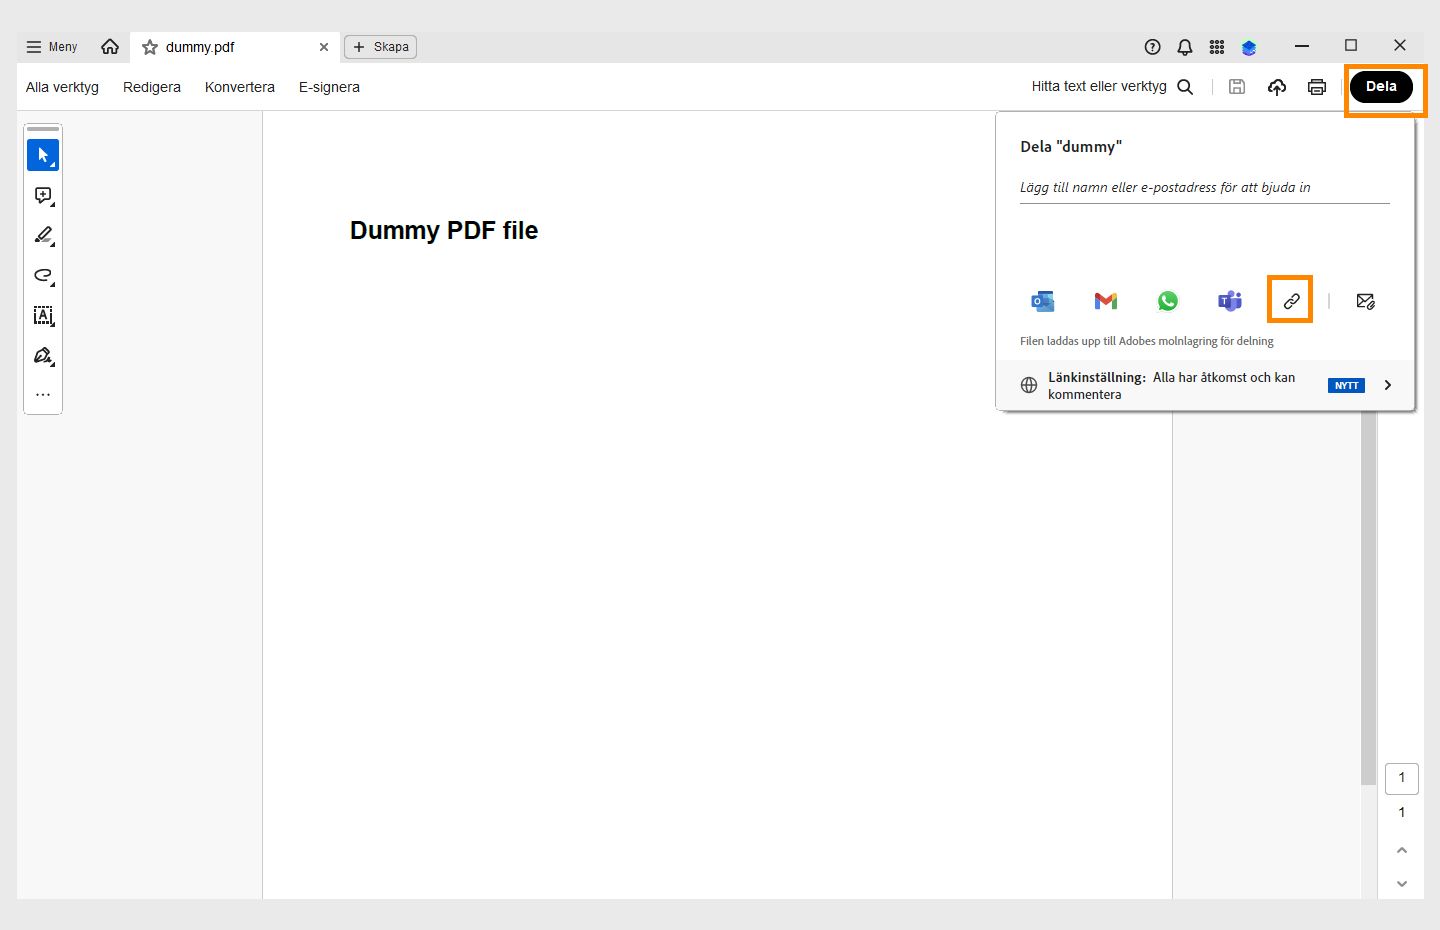The image size is (1440, 930).
Task: Star the dummy.pdf tab
Action: coord(150,47)
